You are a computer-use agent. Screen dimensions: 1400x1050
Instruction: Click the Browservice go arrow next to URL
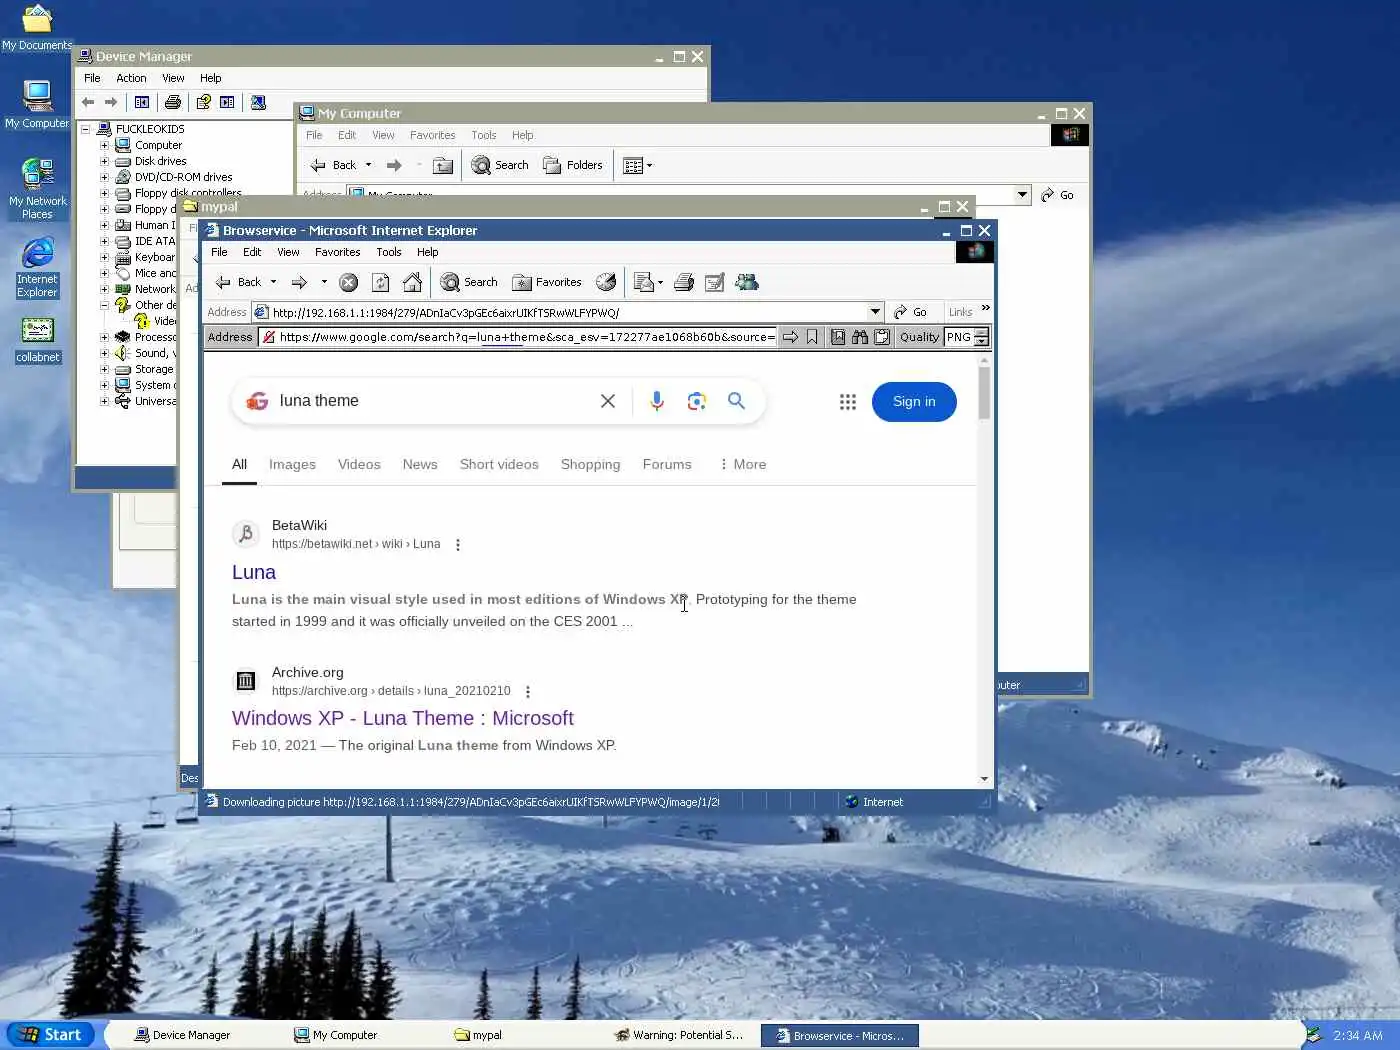tap(790, 337)
